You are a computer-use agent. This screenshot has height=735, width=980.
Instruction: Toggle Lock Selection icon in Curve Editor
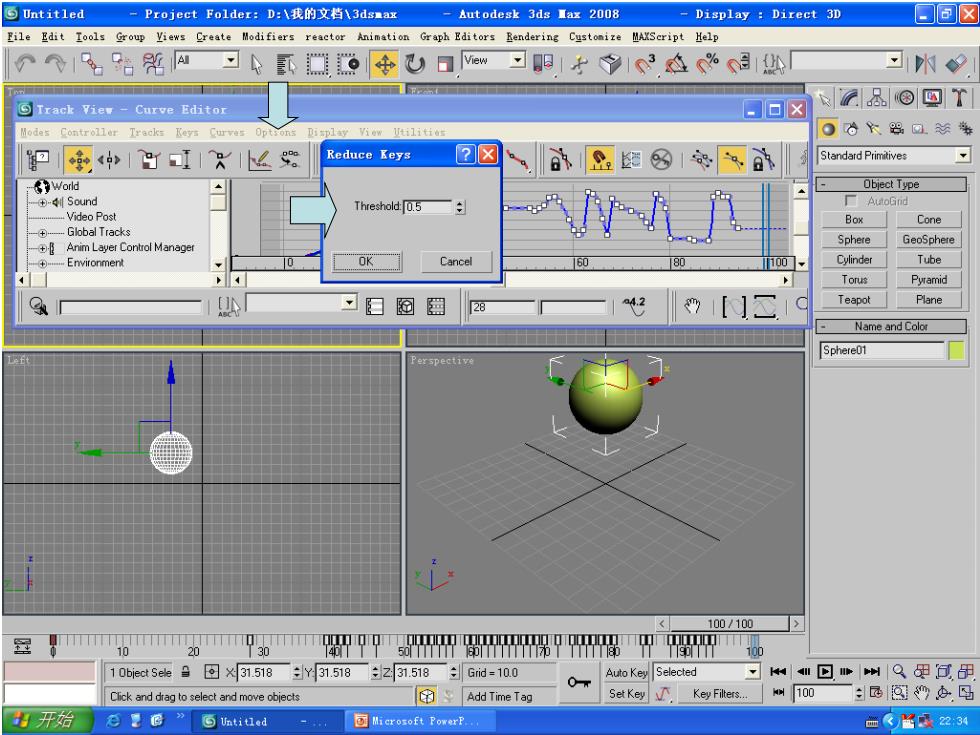[560, 160]
